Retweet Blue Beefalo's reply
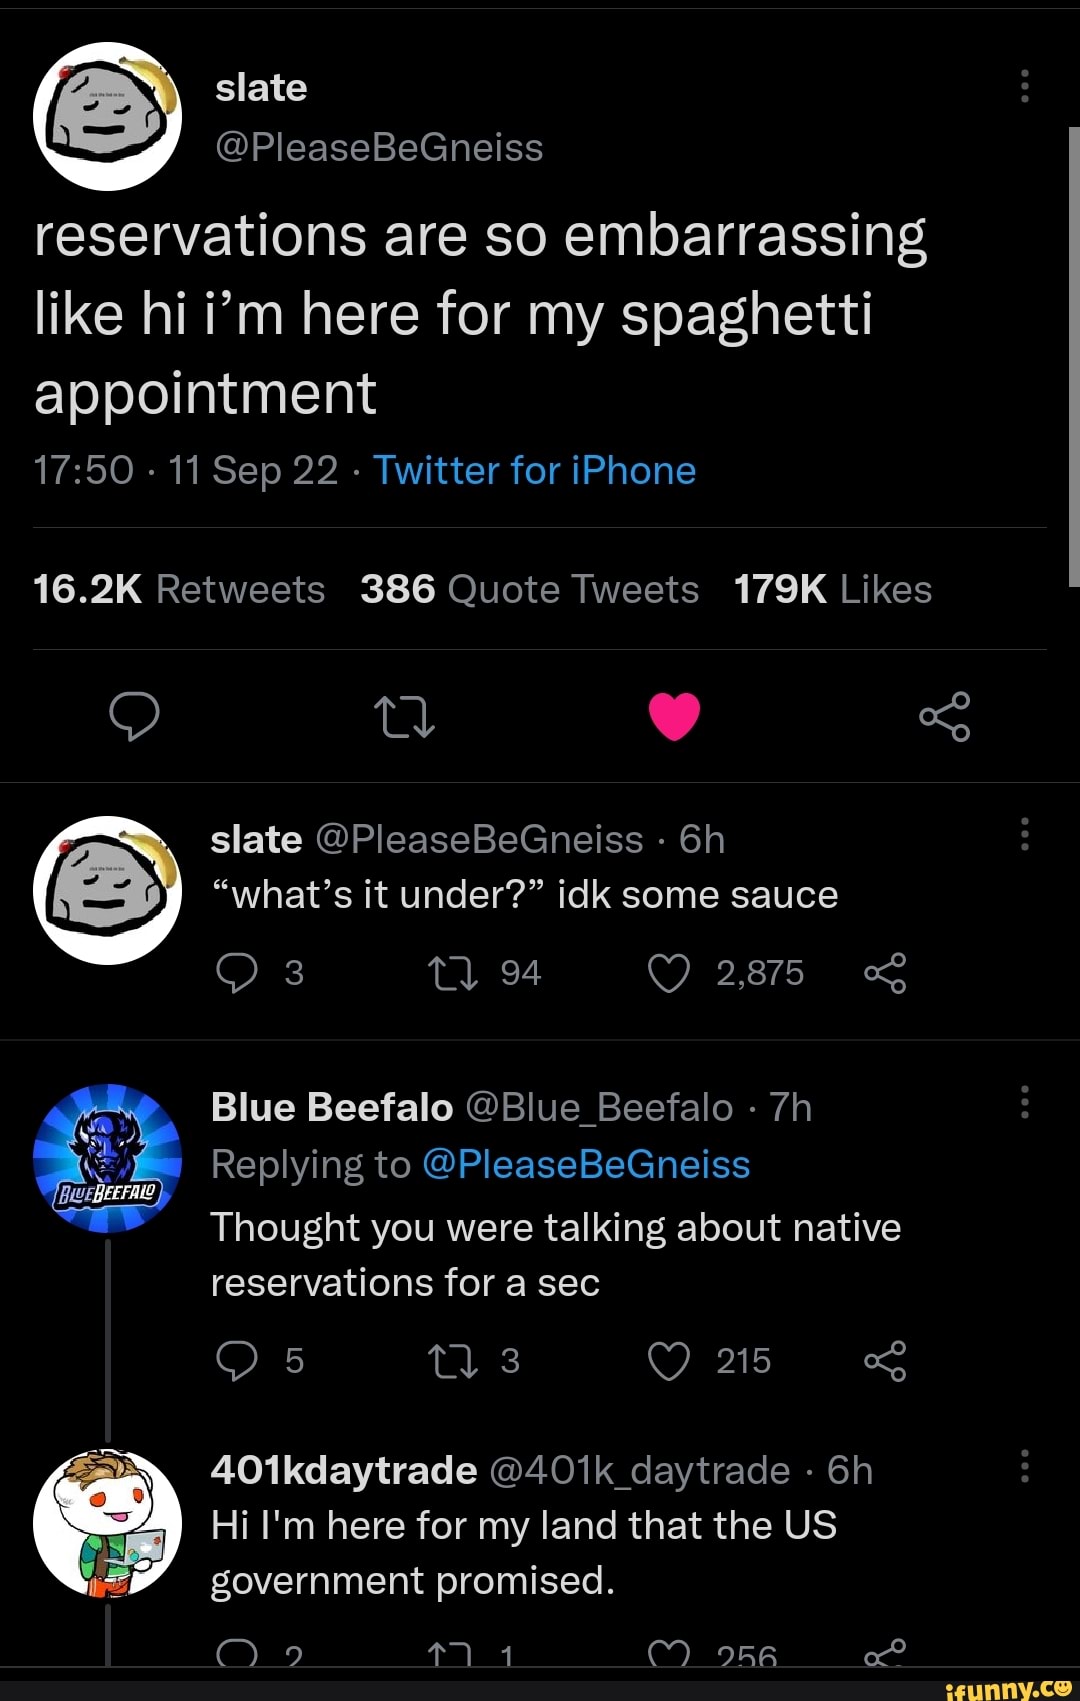Screen dimensions: 1080x1701 tap(452, 1361)
